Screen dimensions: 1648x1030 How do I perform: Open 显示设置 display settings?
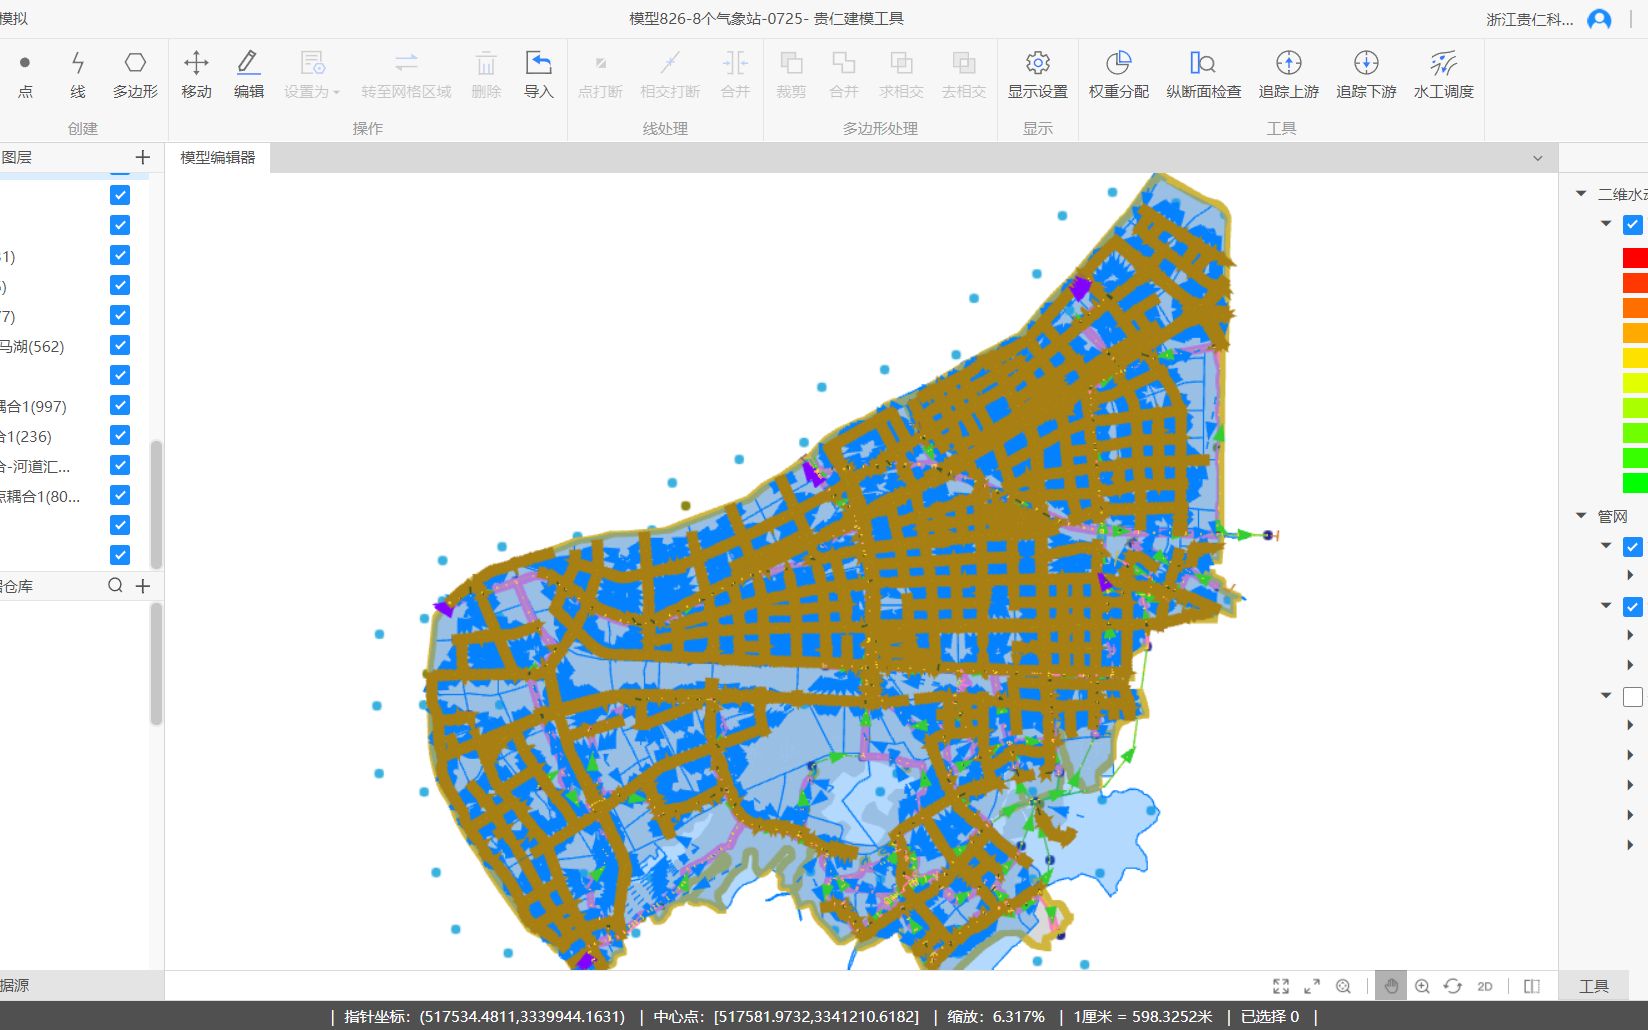click(1037, 75)
